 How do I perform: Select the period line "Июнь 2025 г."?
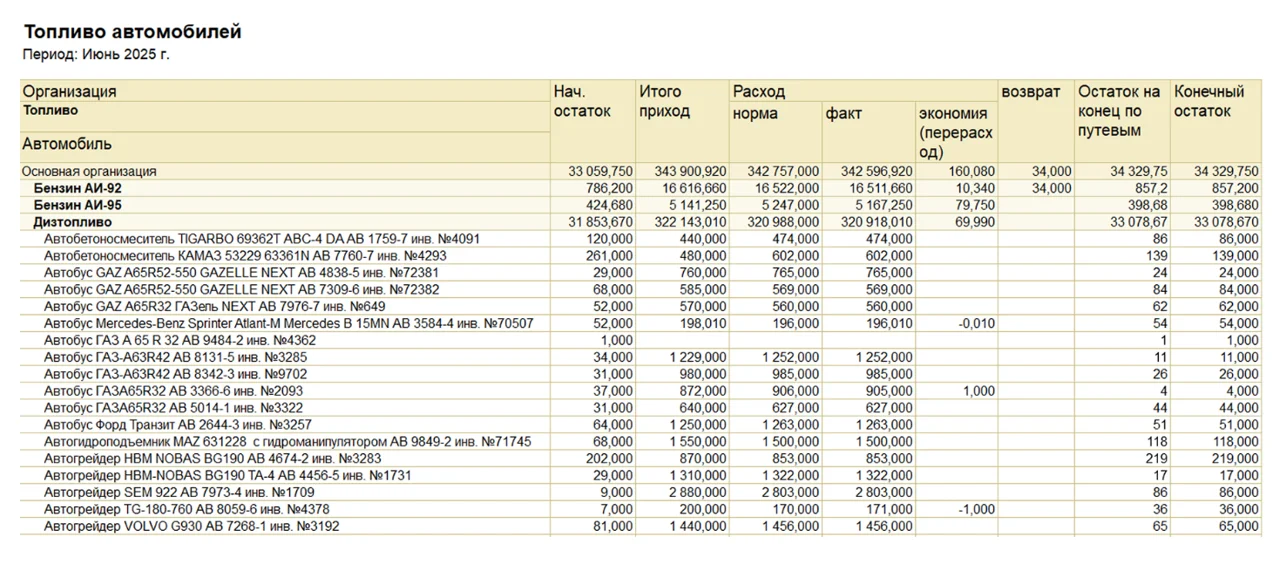(96, 55)
